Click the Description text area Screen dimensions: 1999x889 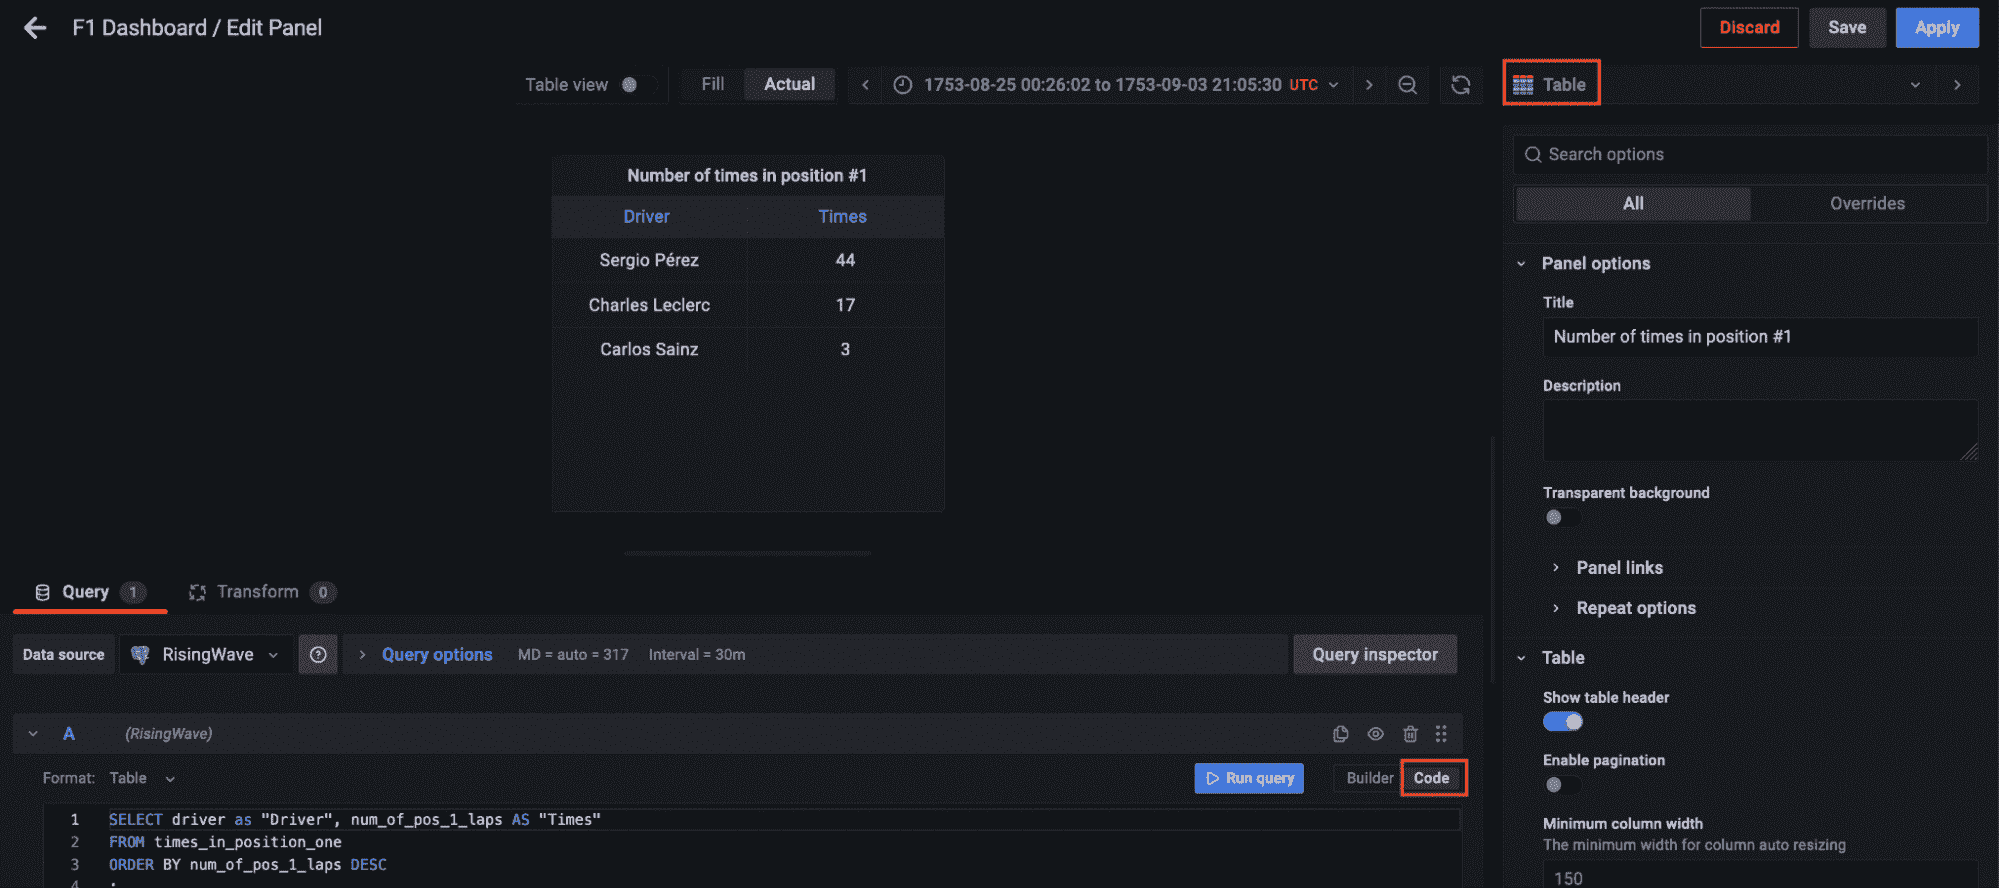tap(1760, 431)
